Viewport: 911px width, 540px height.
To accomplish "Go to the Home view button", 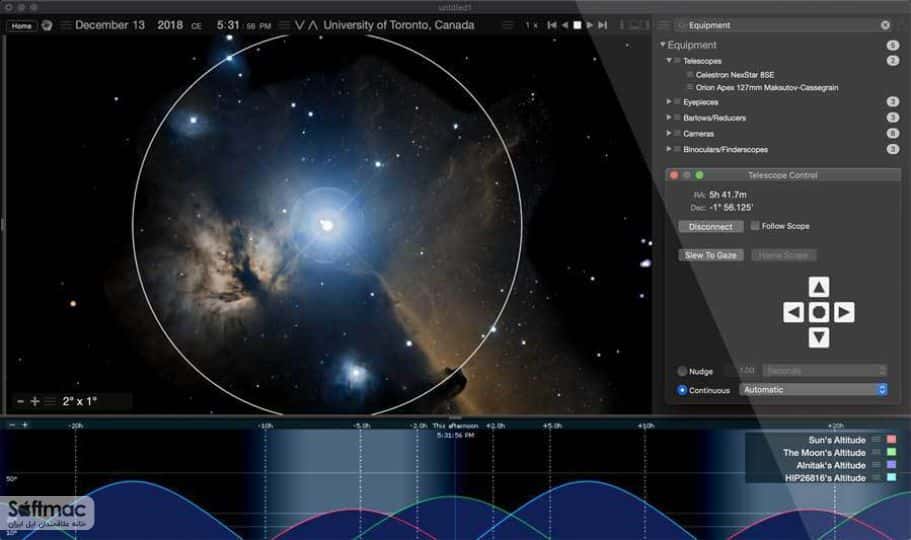I will (x=21, y=26).
